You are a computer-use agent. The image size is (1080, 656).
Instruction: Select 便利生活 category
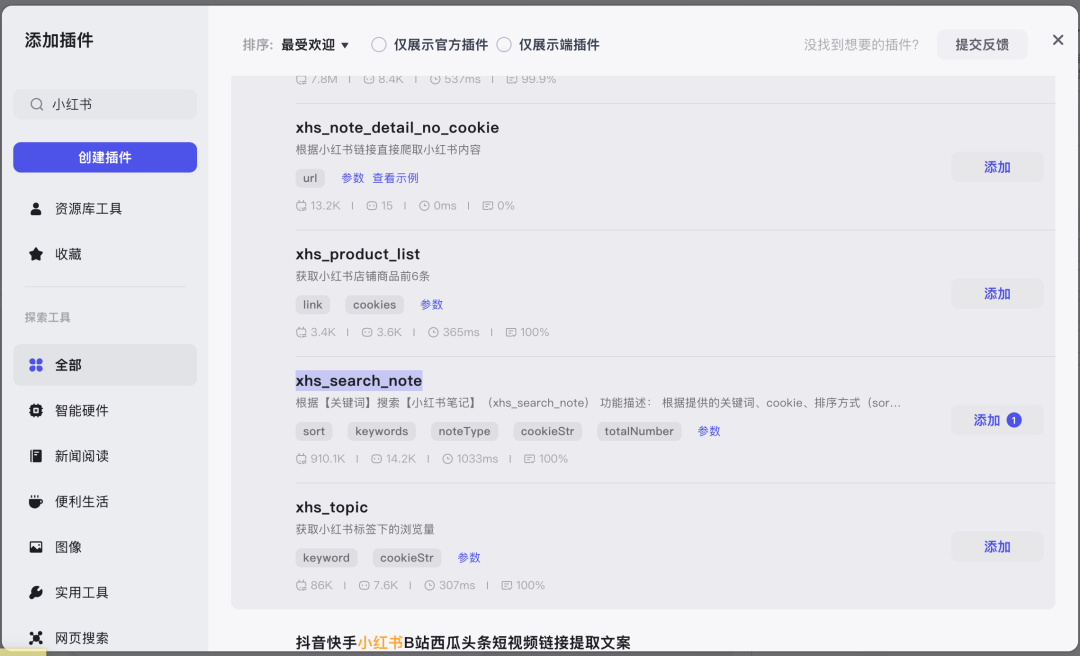click(x=105, y=502)
